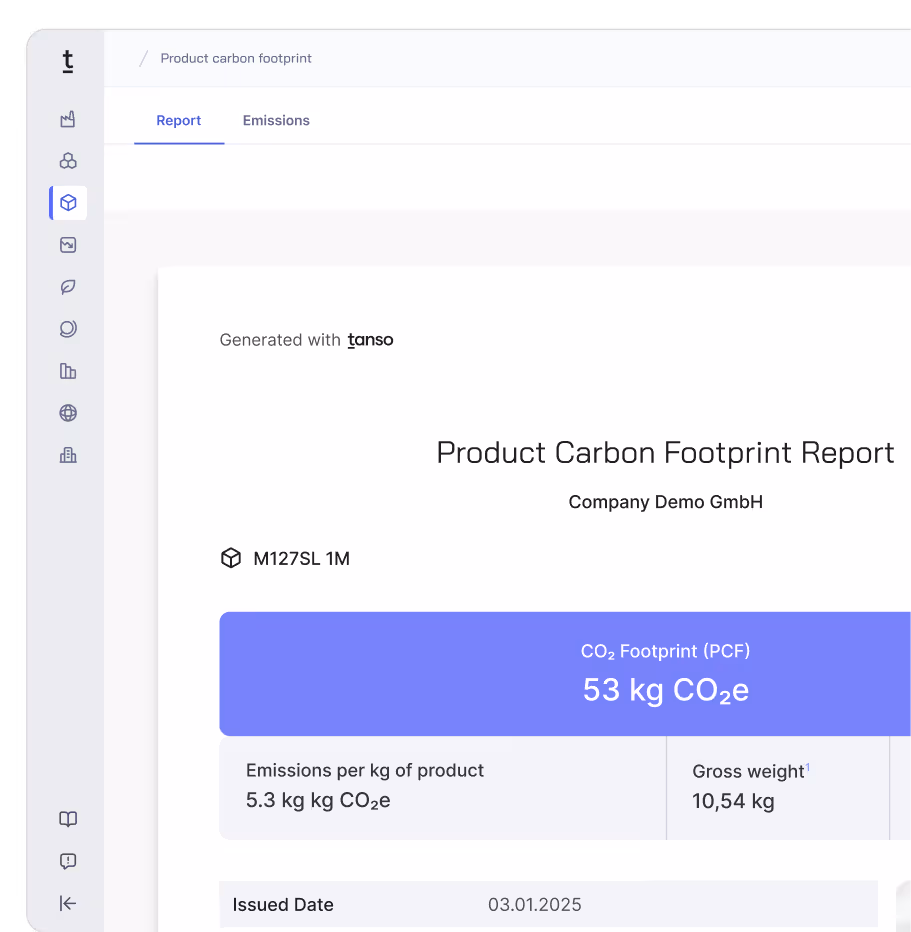The height and width of the screenshot is (932, 911).
Task: Switch to the Emissions tab
Action: [x=276, y=121]
